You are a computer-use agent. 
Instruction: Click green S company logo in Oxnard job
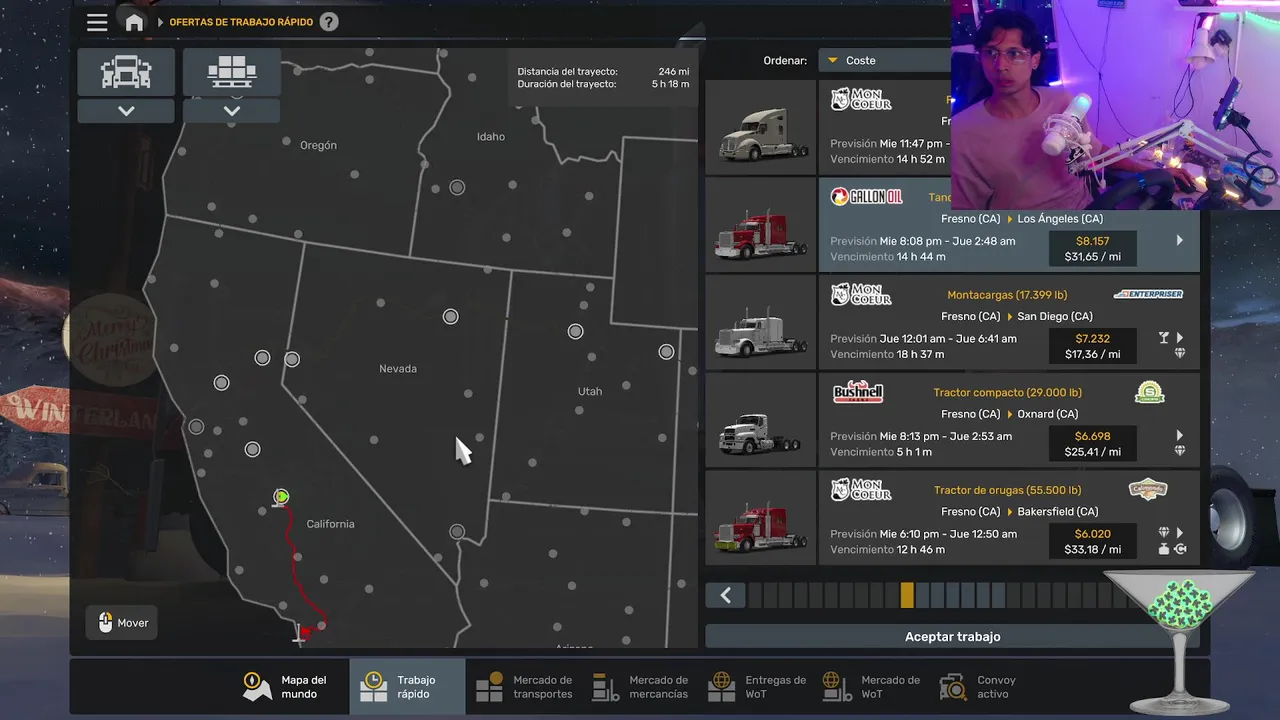(x=1150, y=392)
